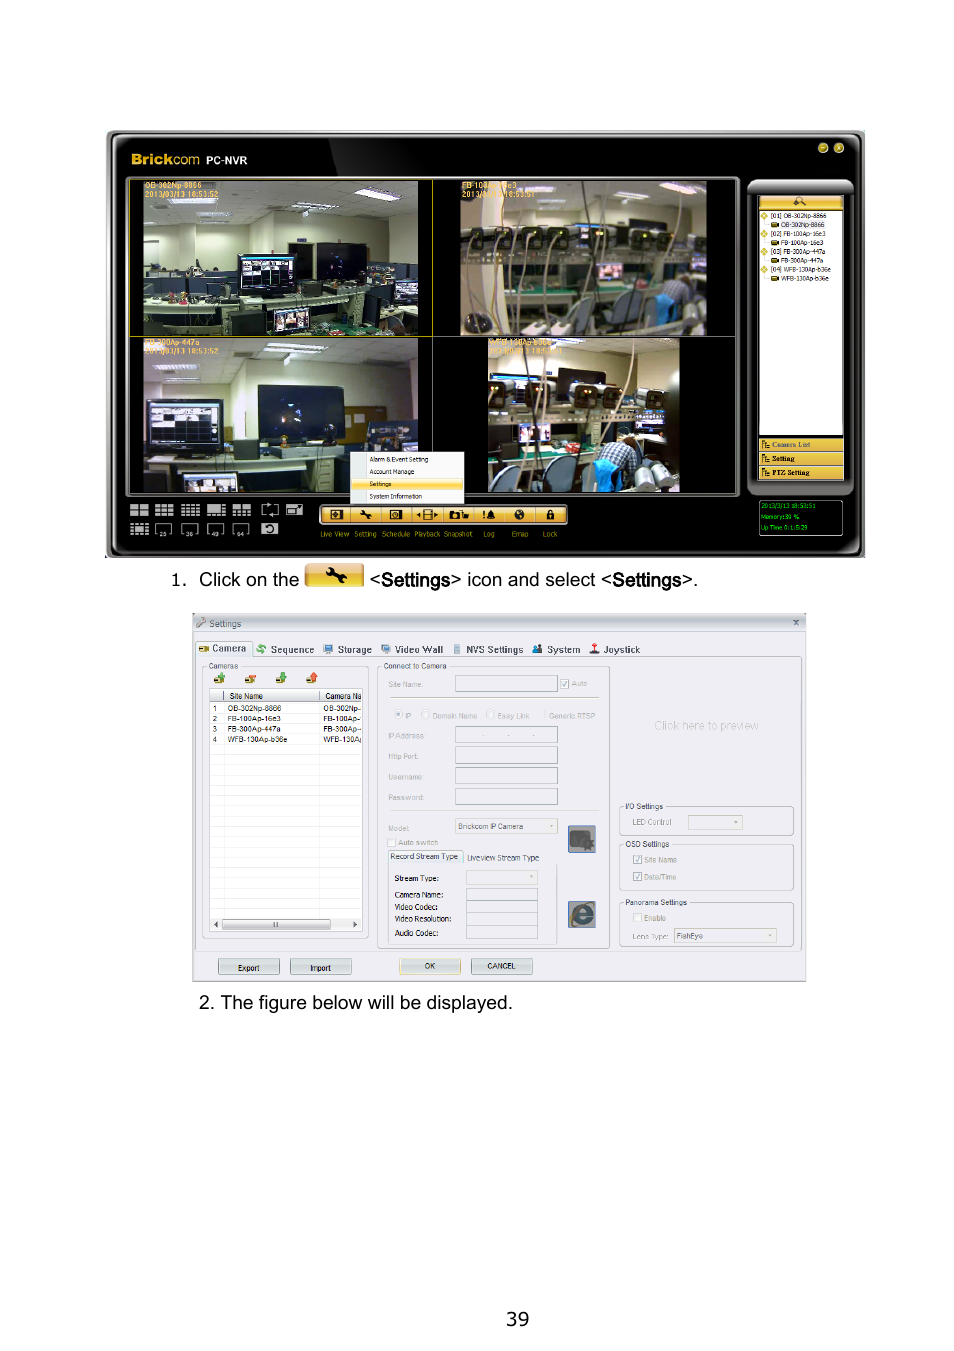The width and height of the screenshot is (954, 1351).
Task: Toggle the OSD Date/Time checkbox
Action: [x=638, y=877]
